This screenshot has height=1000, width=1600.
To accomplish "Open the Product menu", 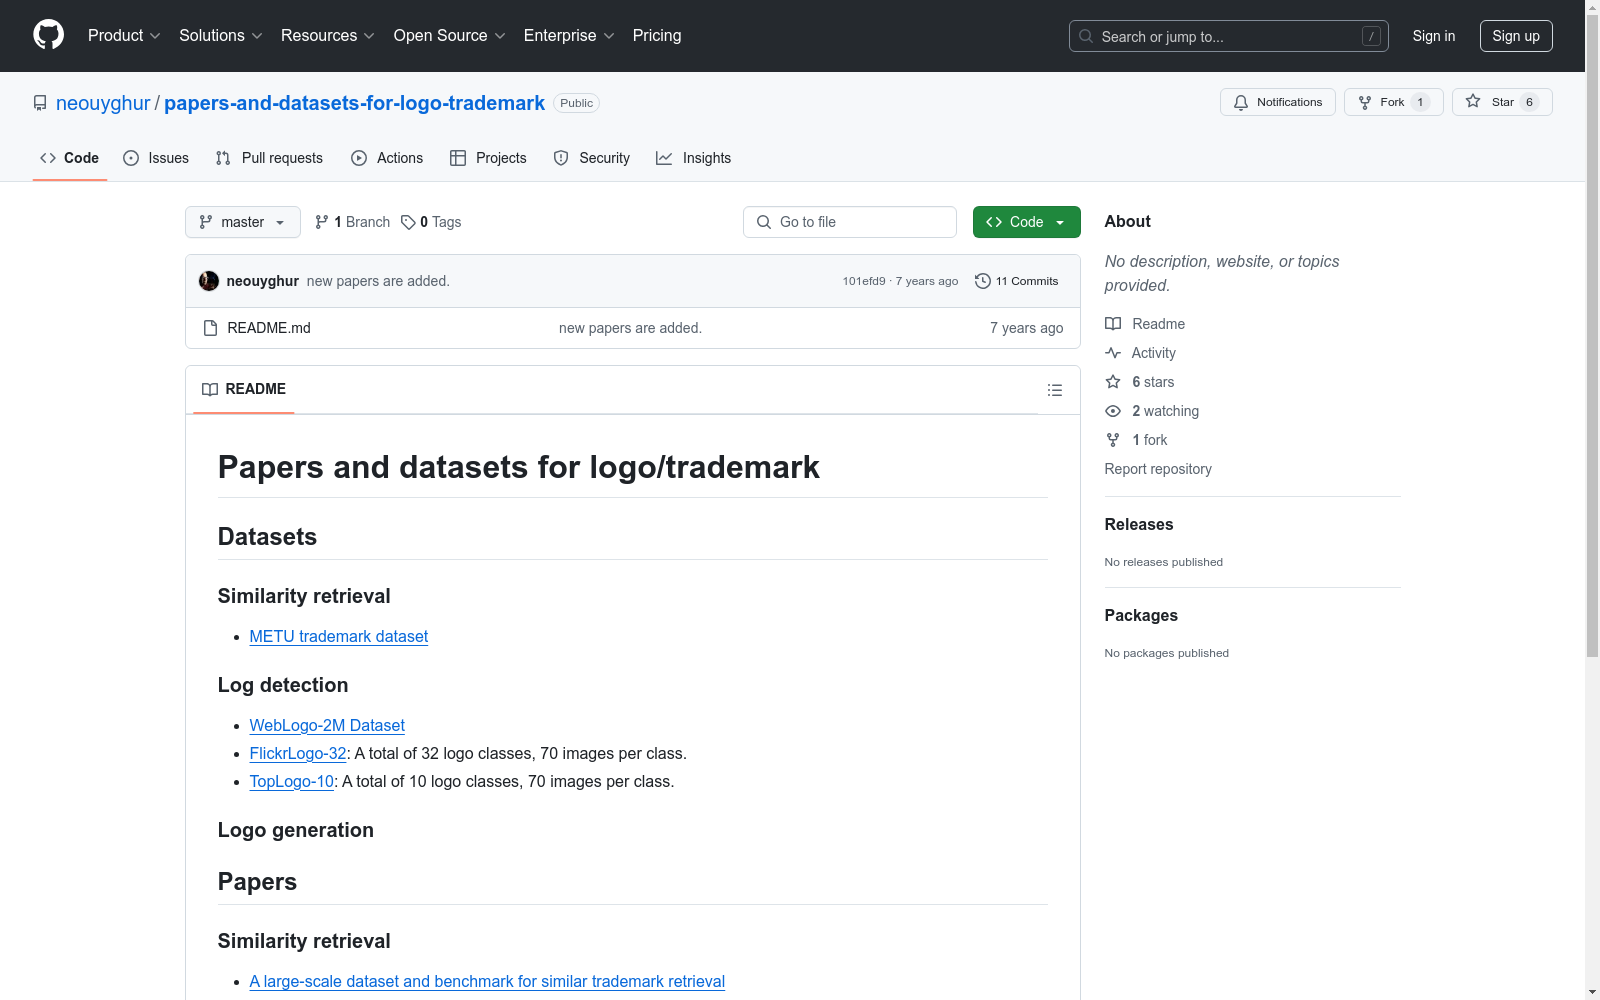I will 124,36.
